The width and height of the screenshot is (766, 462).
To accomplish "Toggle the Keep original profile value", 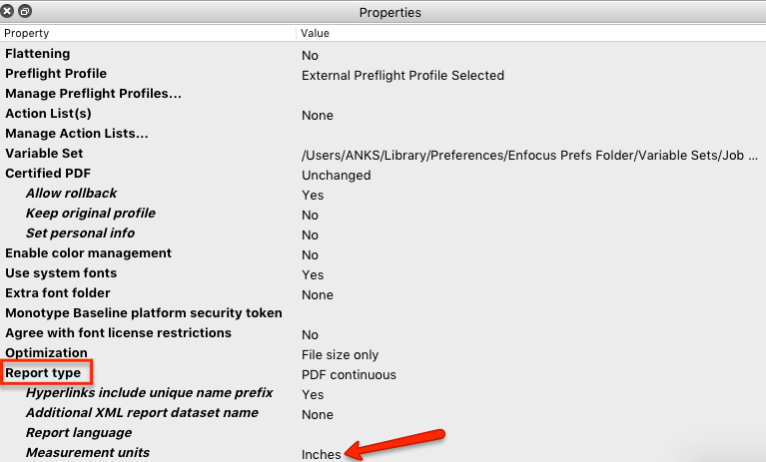I will [x=310, y=215].
